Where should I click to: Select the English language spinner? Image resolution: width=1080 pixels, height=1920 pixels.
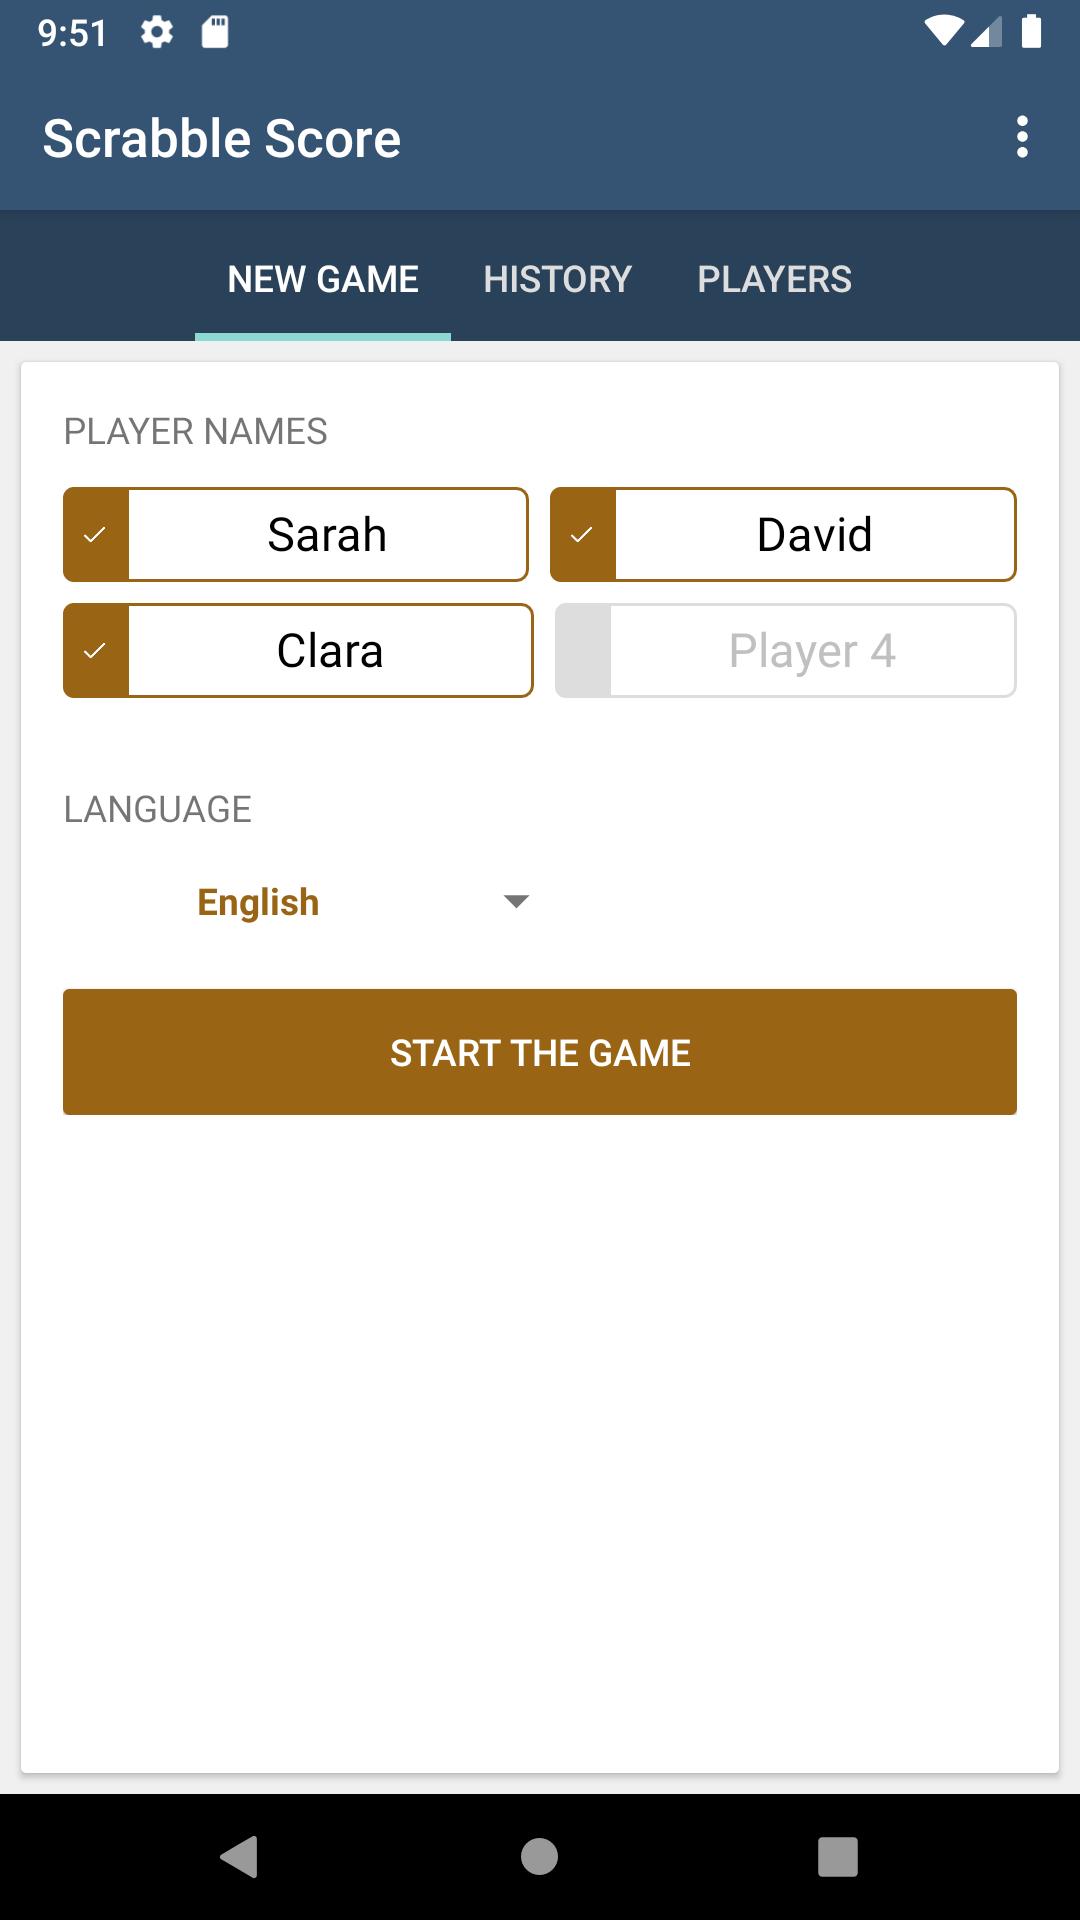click(x=298, y=902)
